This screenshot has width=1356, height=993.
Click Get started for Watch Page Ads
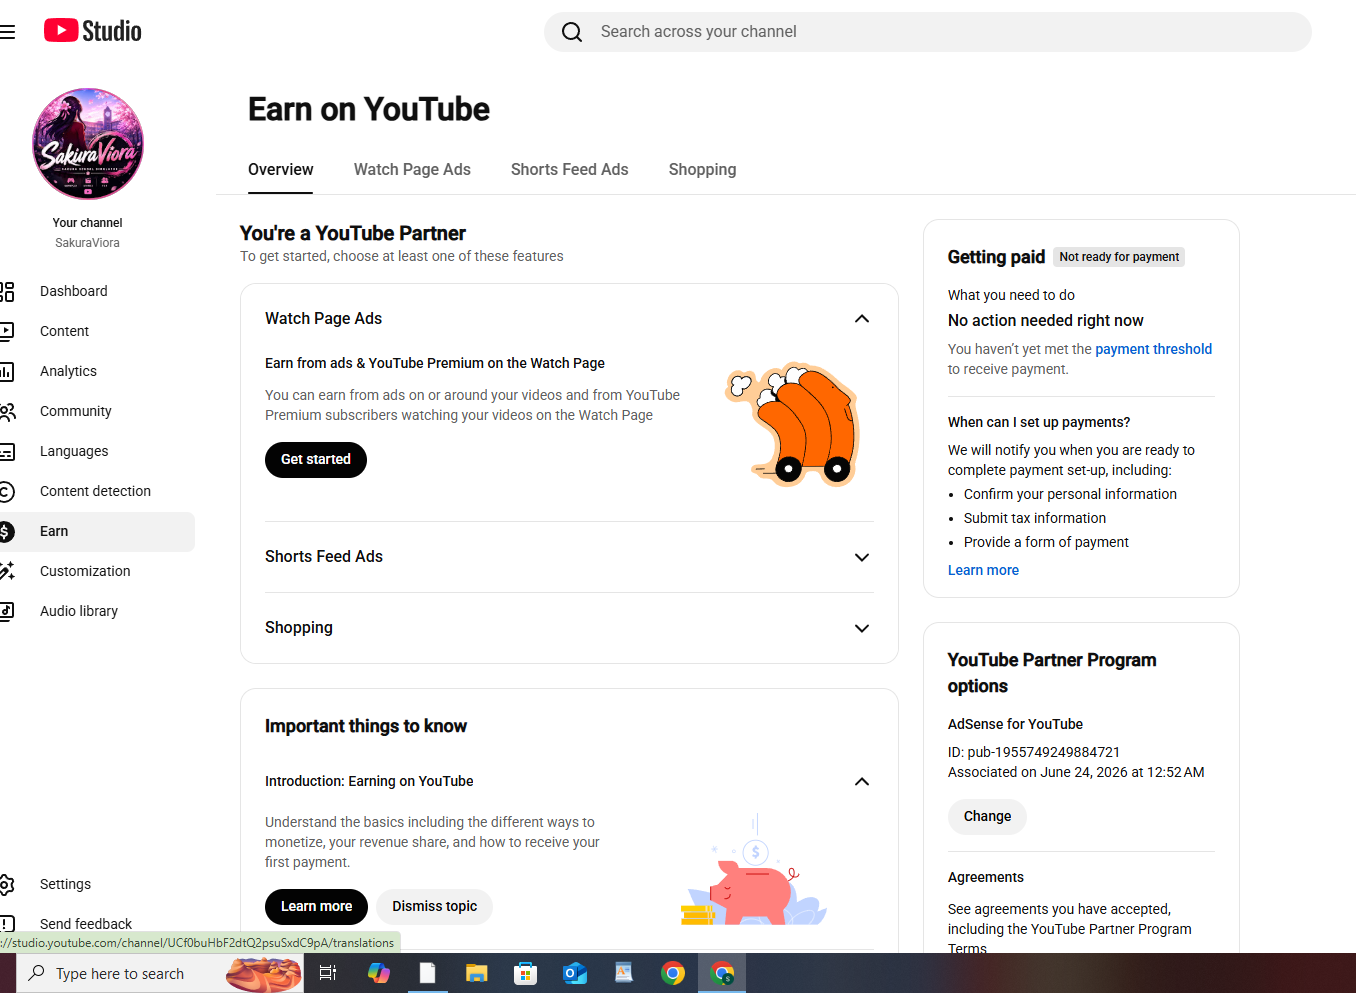[x=316, y=460]
